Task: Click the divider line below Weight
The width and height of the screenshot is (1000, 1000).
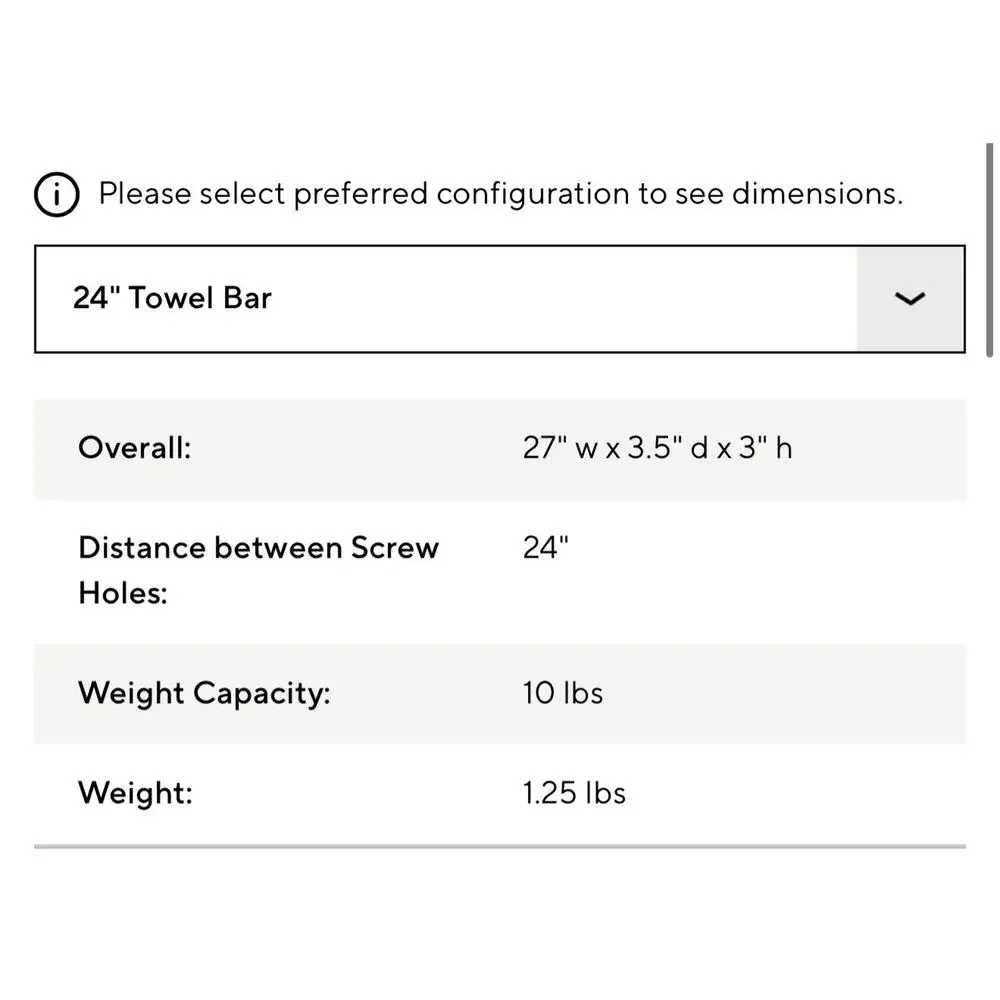Action: pos(500,846)
